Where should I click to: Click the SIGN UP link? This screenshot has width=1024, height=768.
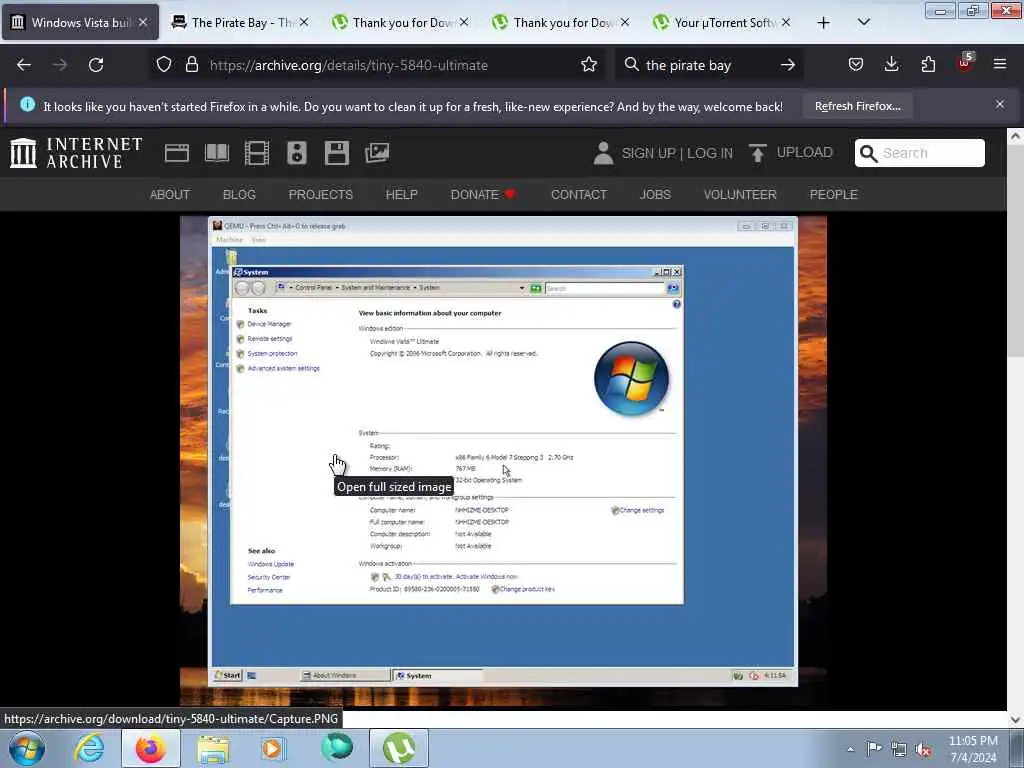point(648,153)
